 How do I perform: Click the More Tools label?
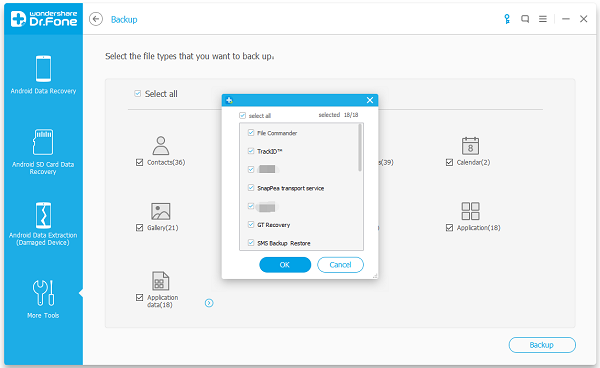pyautogui.click(x=43, y=316)
